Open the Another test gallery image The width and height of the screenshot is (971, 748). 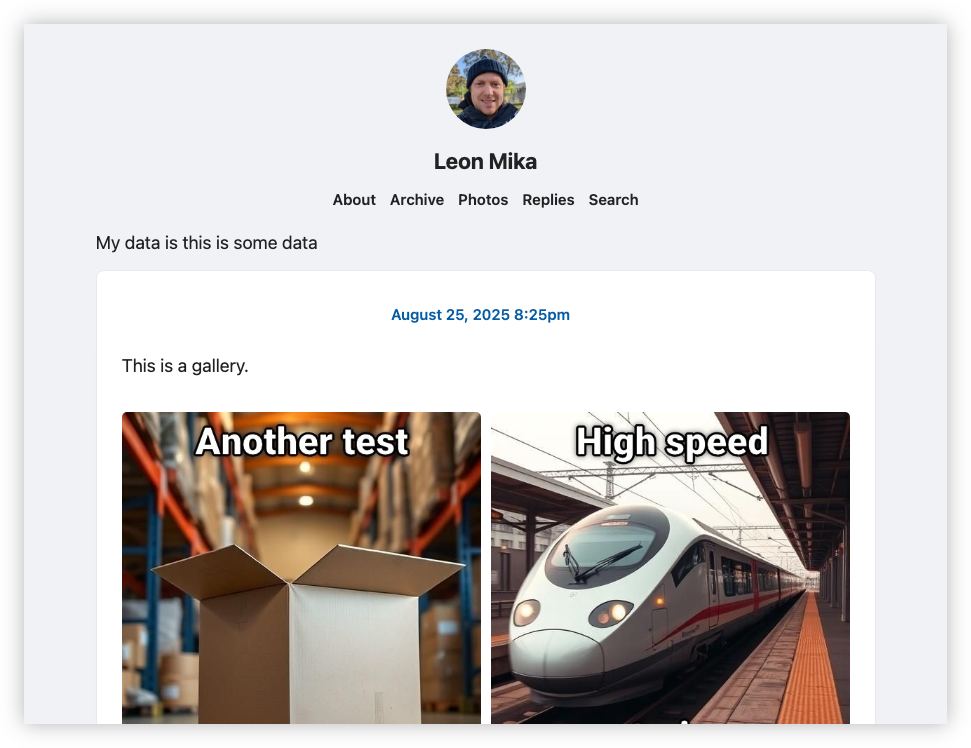(302, 568)
